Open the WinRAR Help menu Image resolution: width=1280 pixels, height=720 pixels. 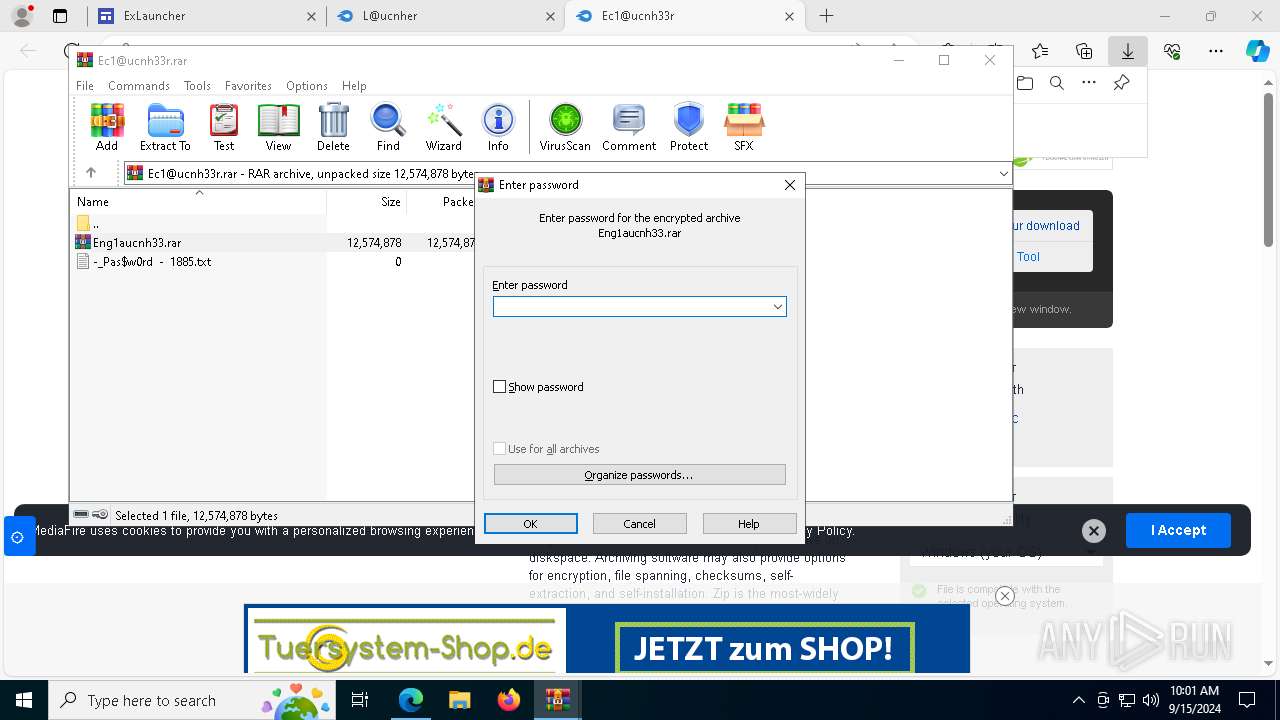click(x=354, y=86)
